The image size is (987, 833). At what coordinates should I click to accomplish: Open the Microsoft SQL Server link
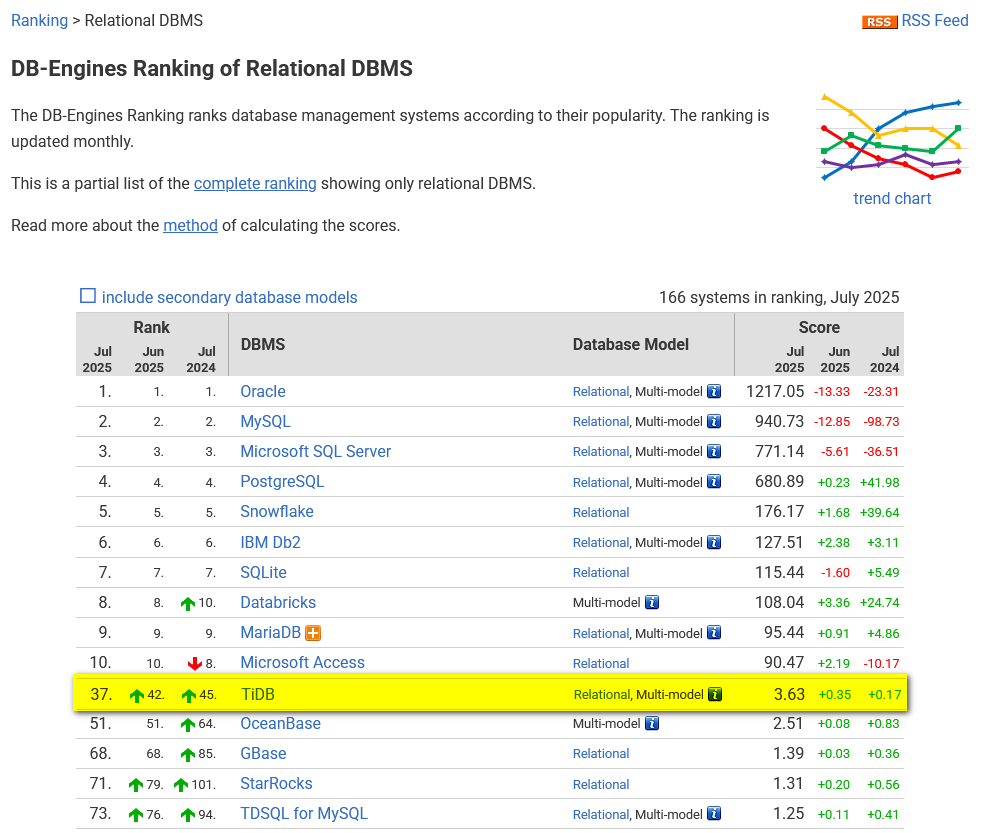[316, 451]
